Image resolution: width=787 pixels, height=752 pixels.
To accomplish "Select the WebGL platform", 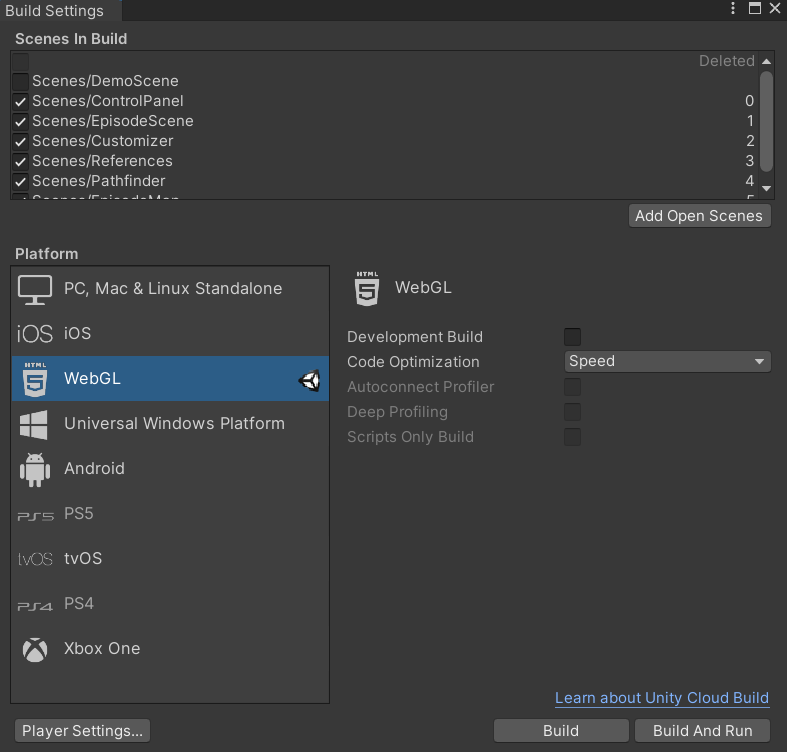I will (170, 379).
